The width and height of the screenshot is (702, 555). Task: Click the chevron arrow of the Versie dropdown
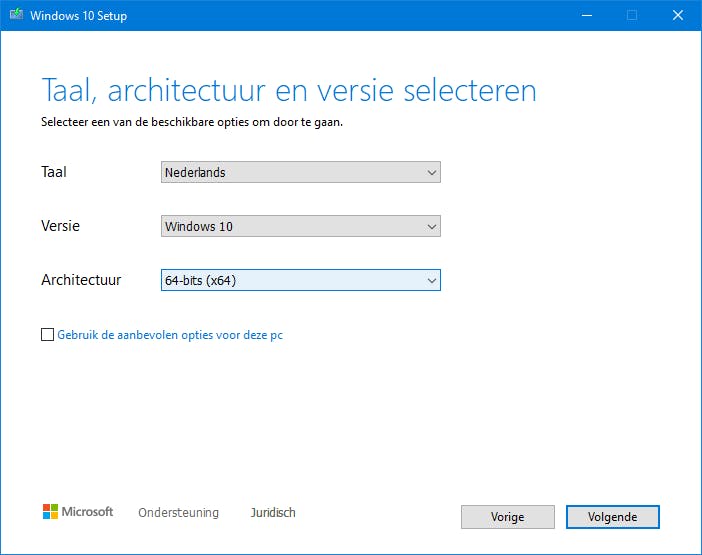click(432, 227)
